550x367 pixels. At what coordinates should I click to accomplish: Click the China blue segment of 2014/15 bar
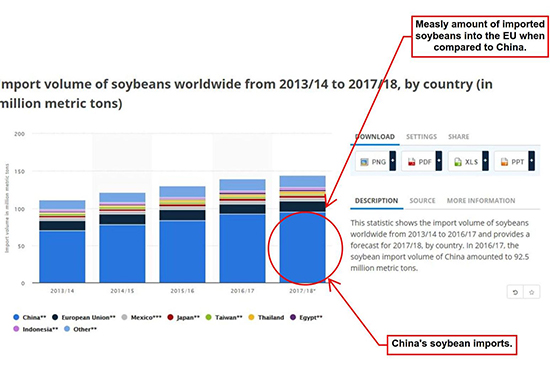click(x=122, y=254)
